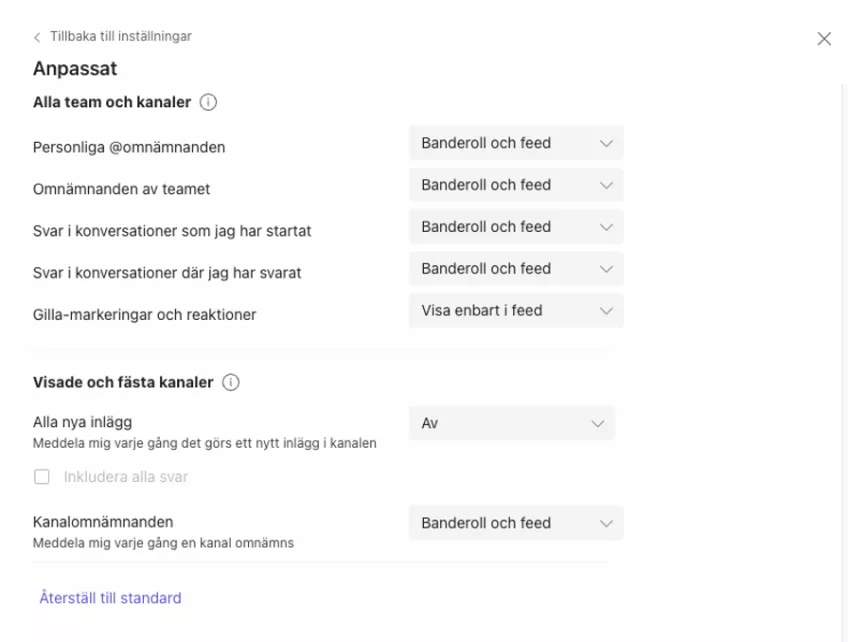Click the Personliga @omnämnanden label
Viewport: 848px width, 642px height.
(x=129, y=147)
